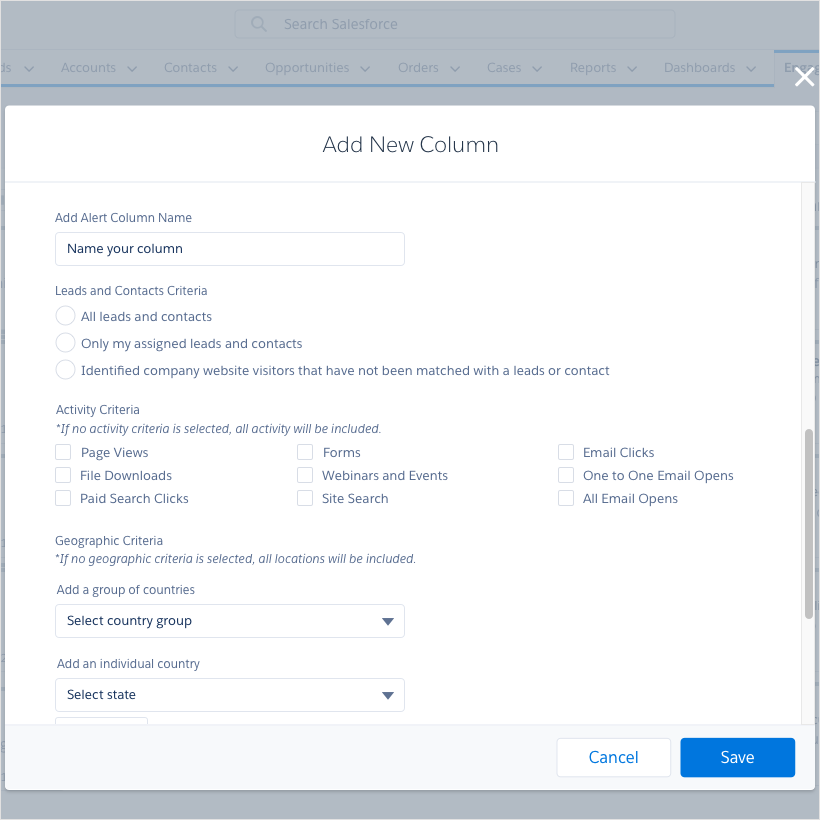Expand the Reports tab chevron

pos(632,68)
